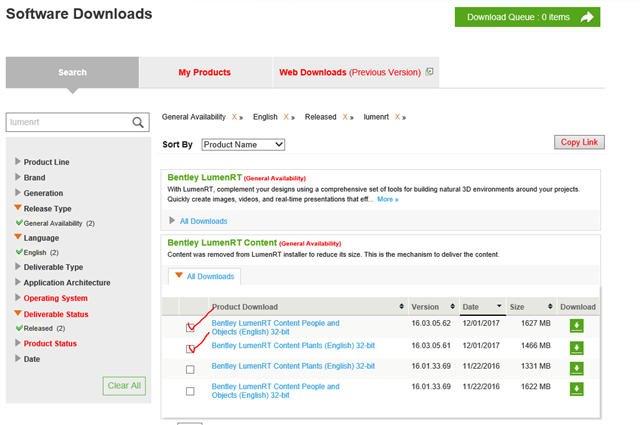Remove the lumenrt filter X
This screenshot has height=425, width=640.
397,117
